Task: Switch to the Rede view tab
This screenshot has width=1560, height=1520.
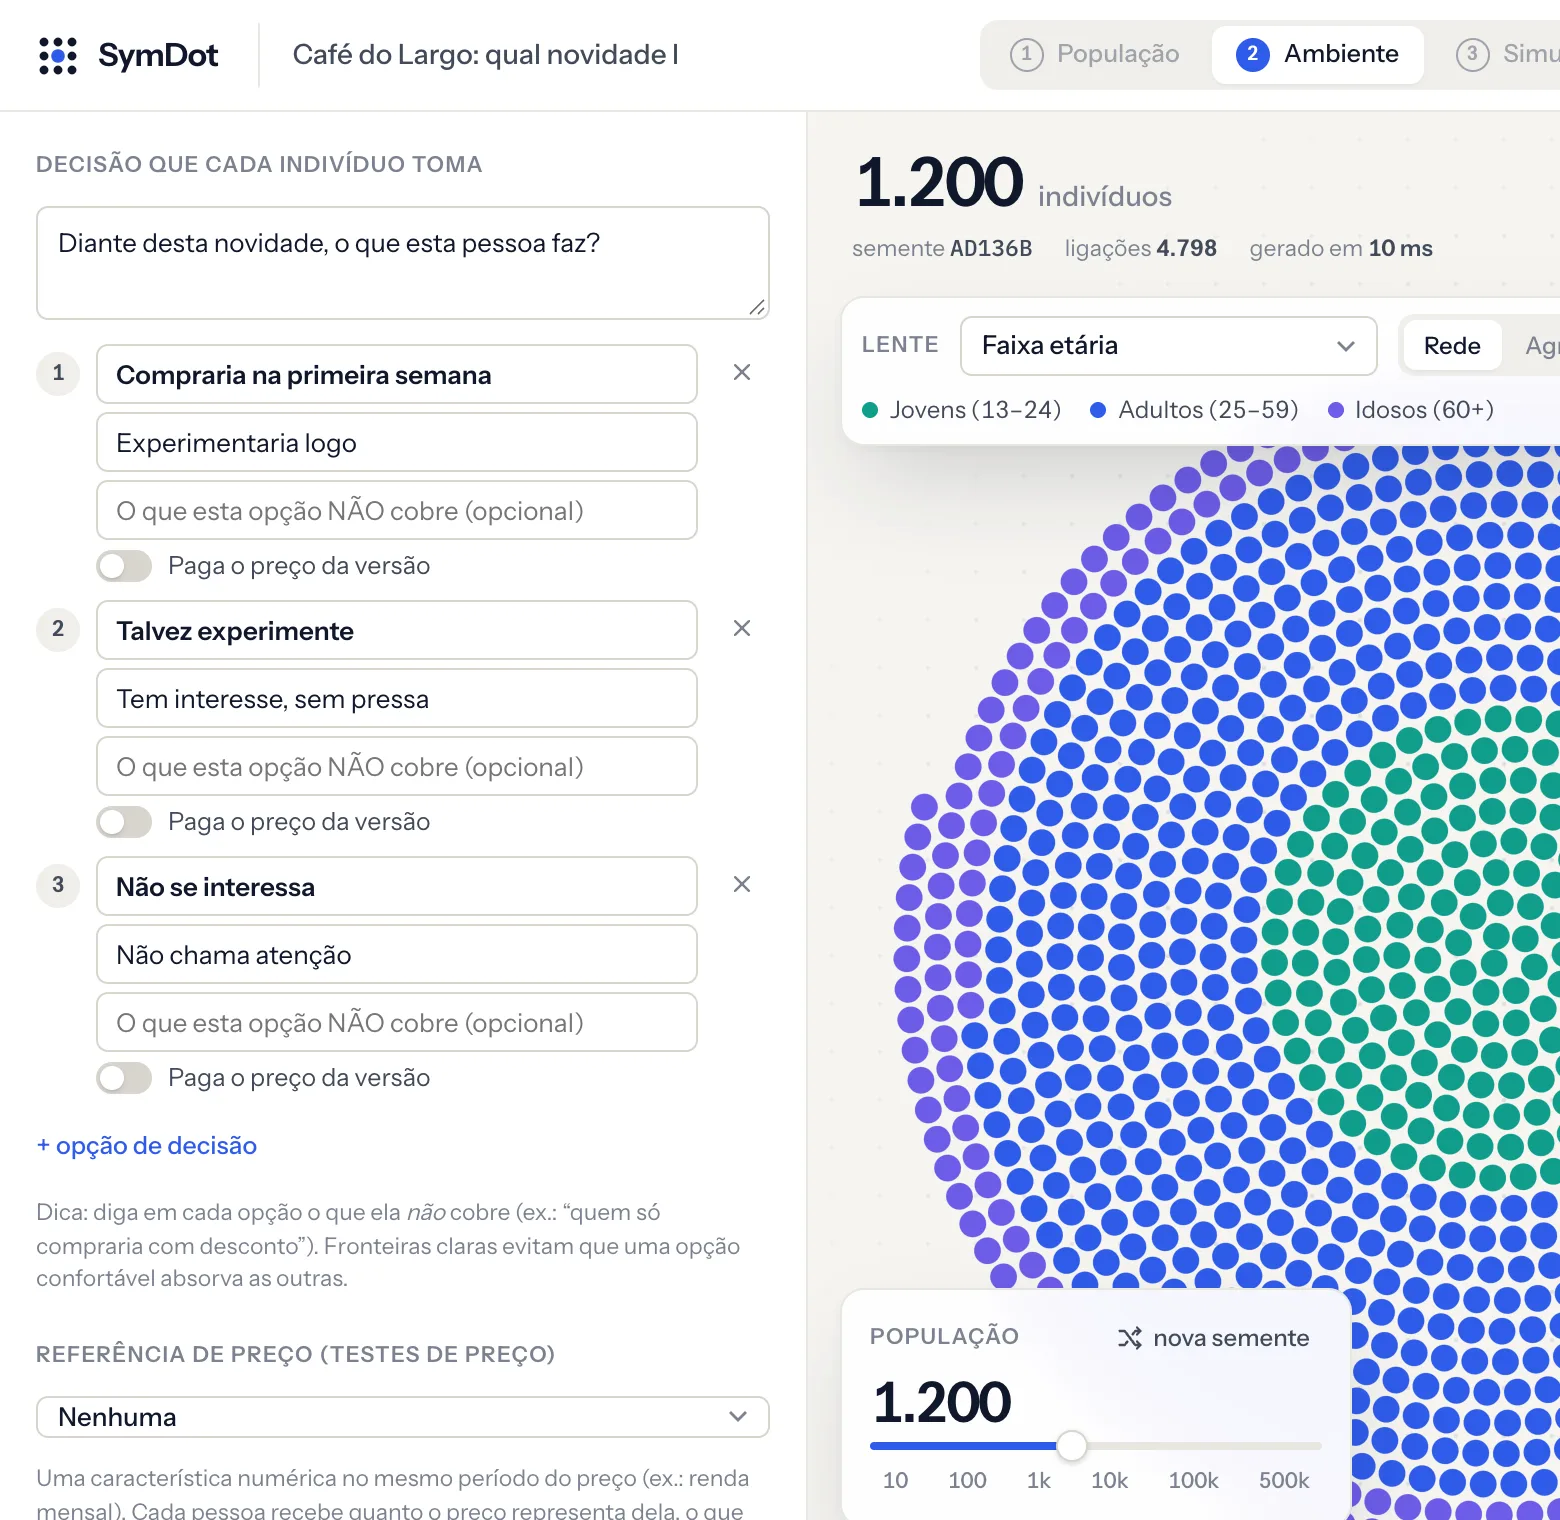Action: [x=1452, y=346]
